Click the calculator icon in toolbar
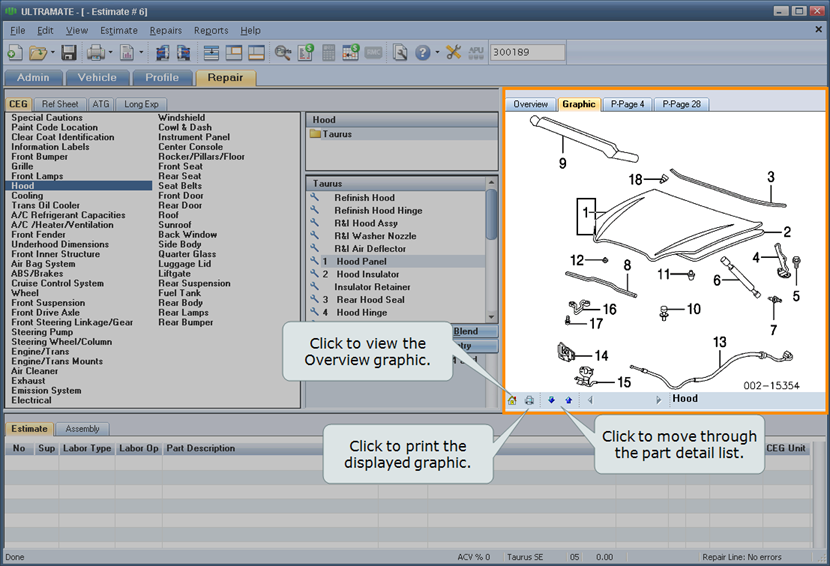Image resolution: width=830 pixels, height=566 pixels. 328,52
